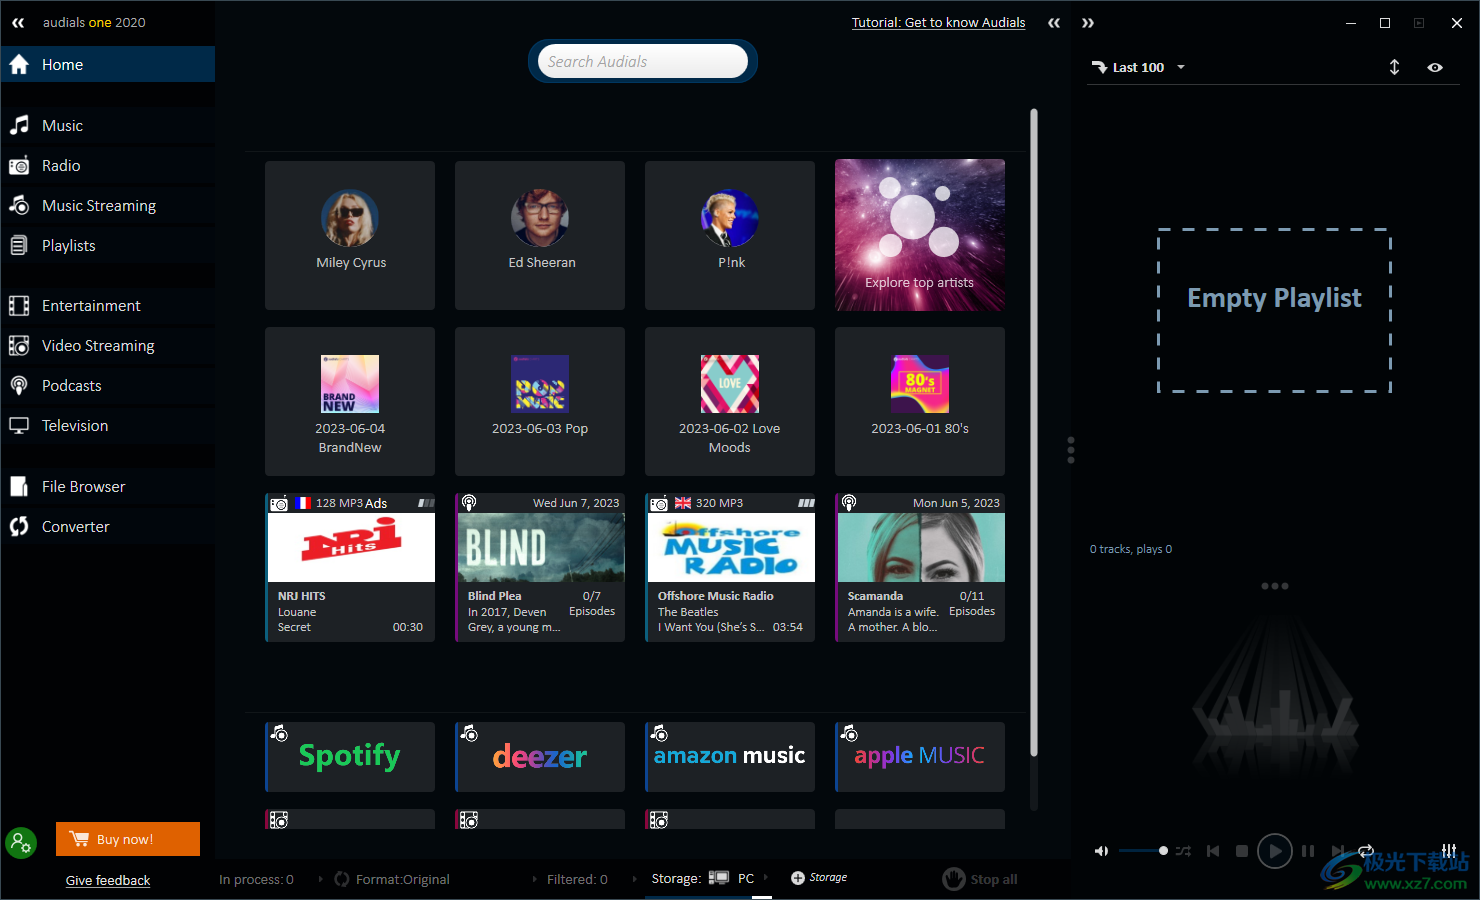Image resolution: width=1480 pixels, height=900 pixels.
Task: Collapse the left navigation sidebar
Action: tap(18, 22)
